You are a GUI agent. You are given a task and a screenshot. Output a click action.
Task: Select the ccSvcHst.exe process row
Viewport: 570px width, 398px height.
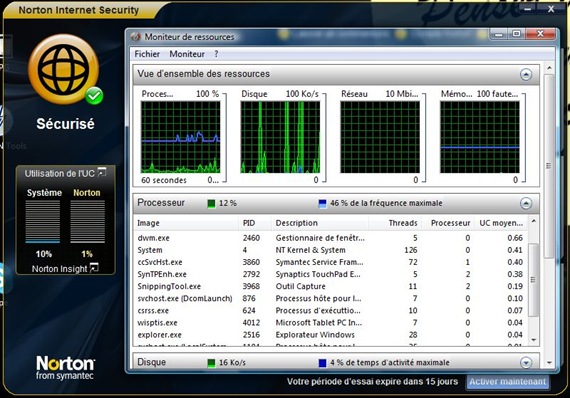click(x=330, y=262)
